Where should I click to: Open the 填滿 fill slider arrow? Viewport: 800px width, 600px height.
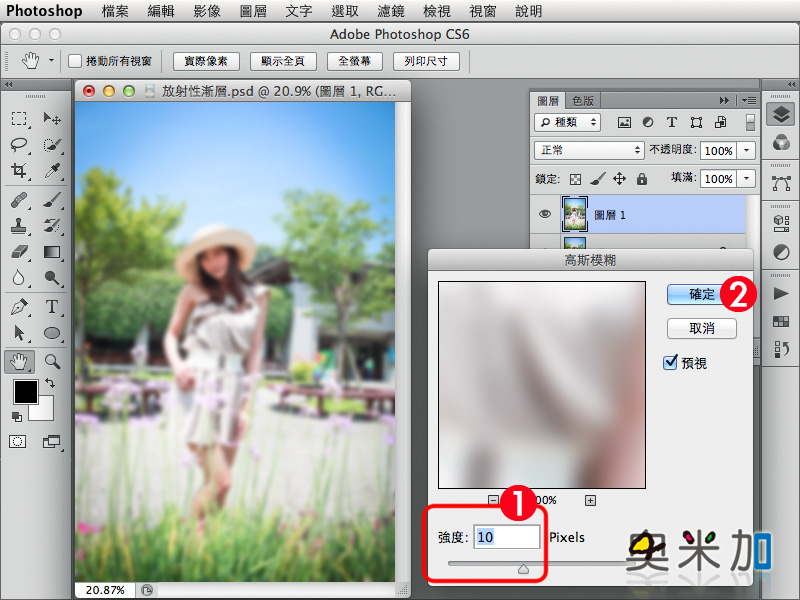pos(746,179)
